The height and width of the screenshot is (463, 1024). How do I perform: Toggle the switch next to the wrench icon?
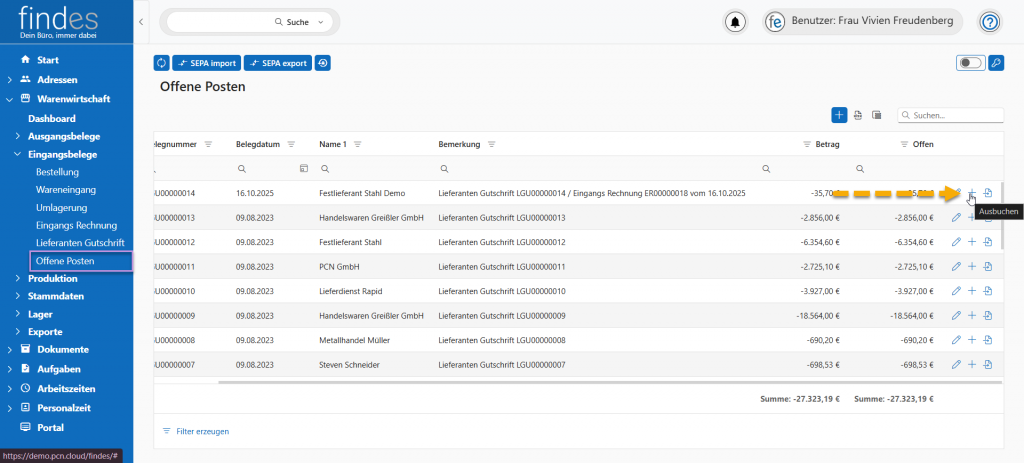click(970, 63)
